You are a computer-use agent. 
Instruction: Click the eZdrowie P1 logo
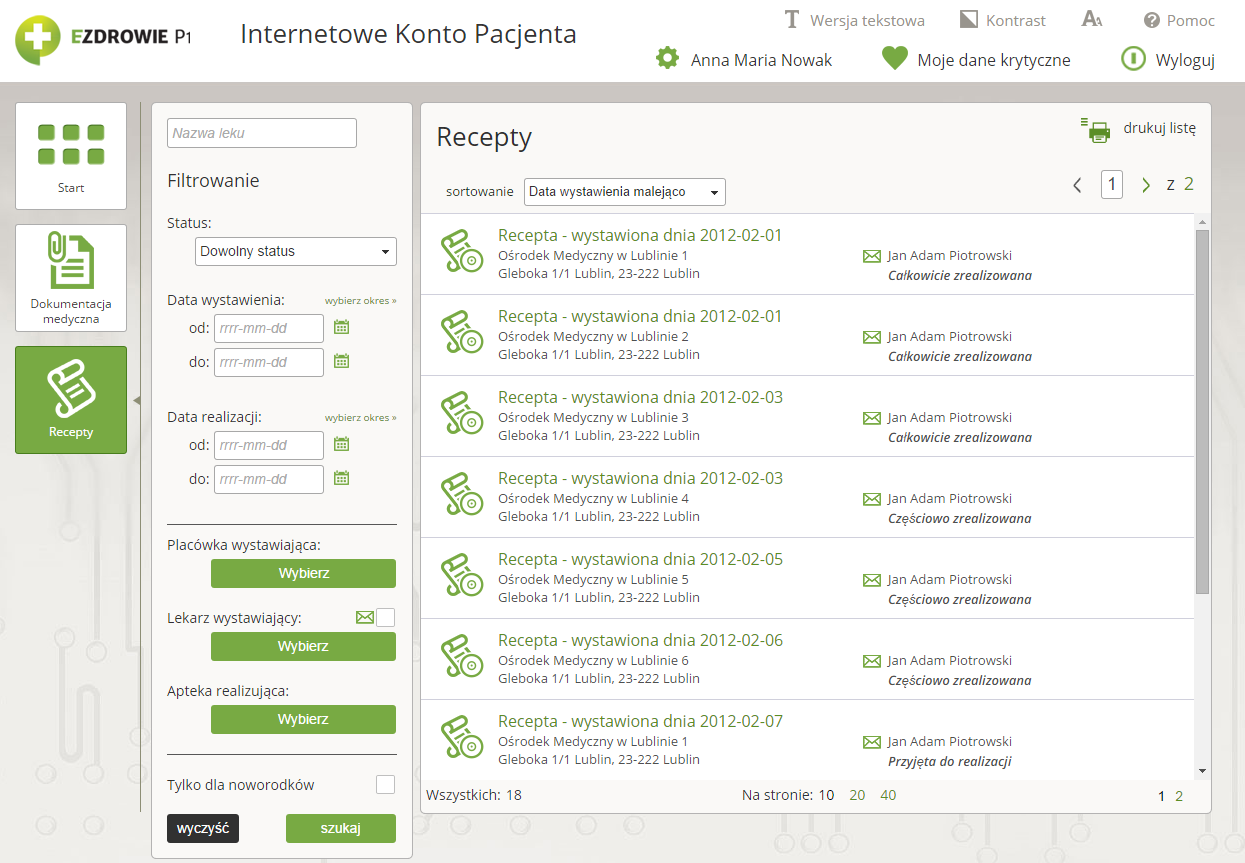point(104,38)
